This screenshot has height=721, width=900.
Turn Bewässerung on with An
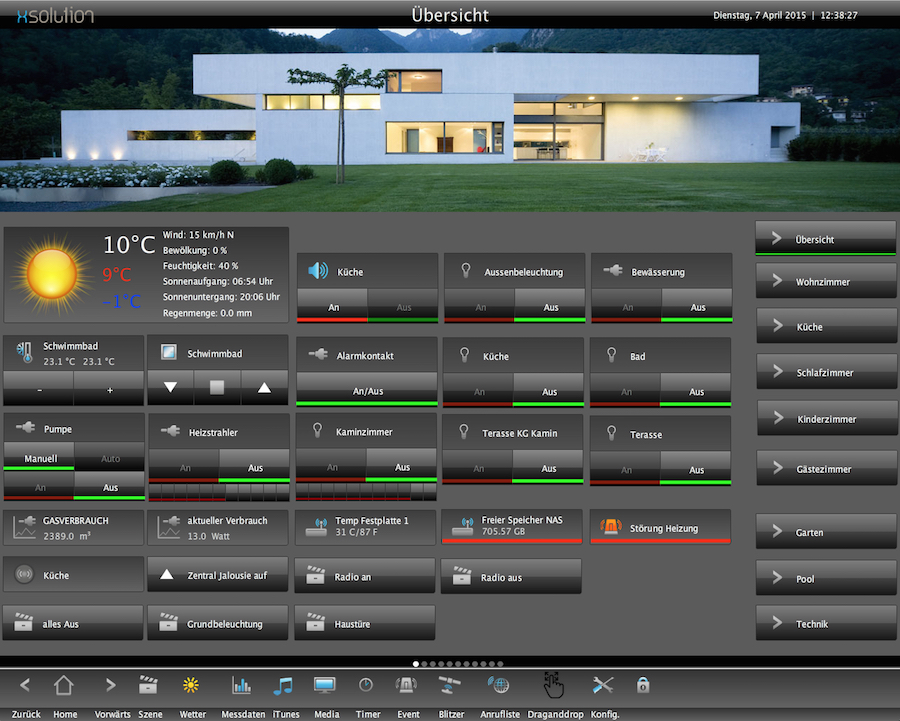pos(626,307)
